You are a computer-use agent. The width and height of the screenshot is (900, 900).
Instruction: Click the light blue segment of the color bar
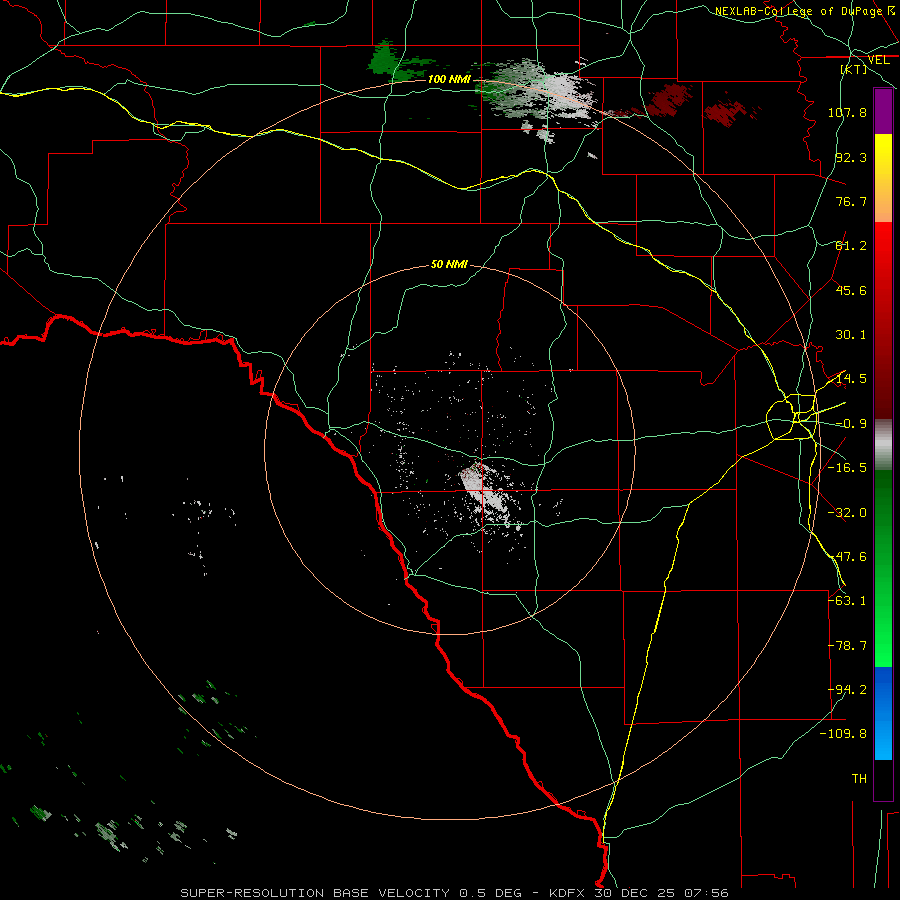(x=883, y=738)
